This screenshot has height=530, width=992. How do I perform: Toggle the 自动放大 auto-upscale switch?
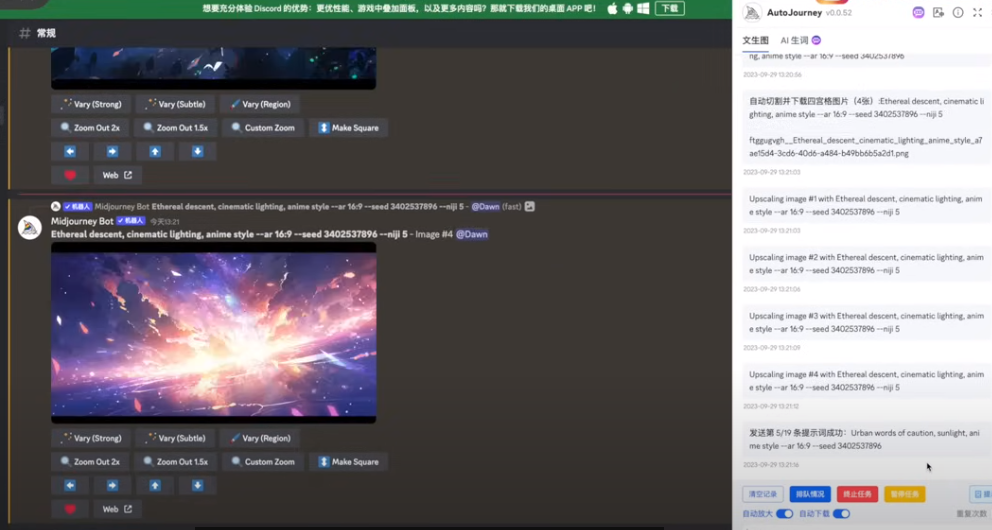[784, 514]
